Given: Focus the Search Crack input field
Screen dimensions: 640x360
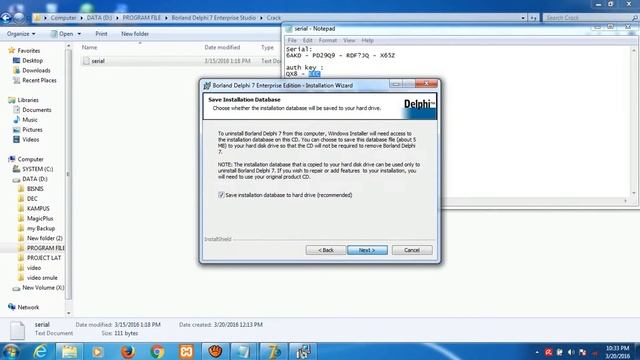Looking at the screenshot, I should [590, 18].
